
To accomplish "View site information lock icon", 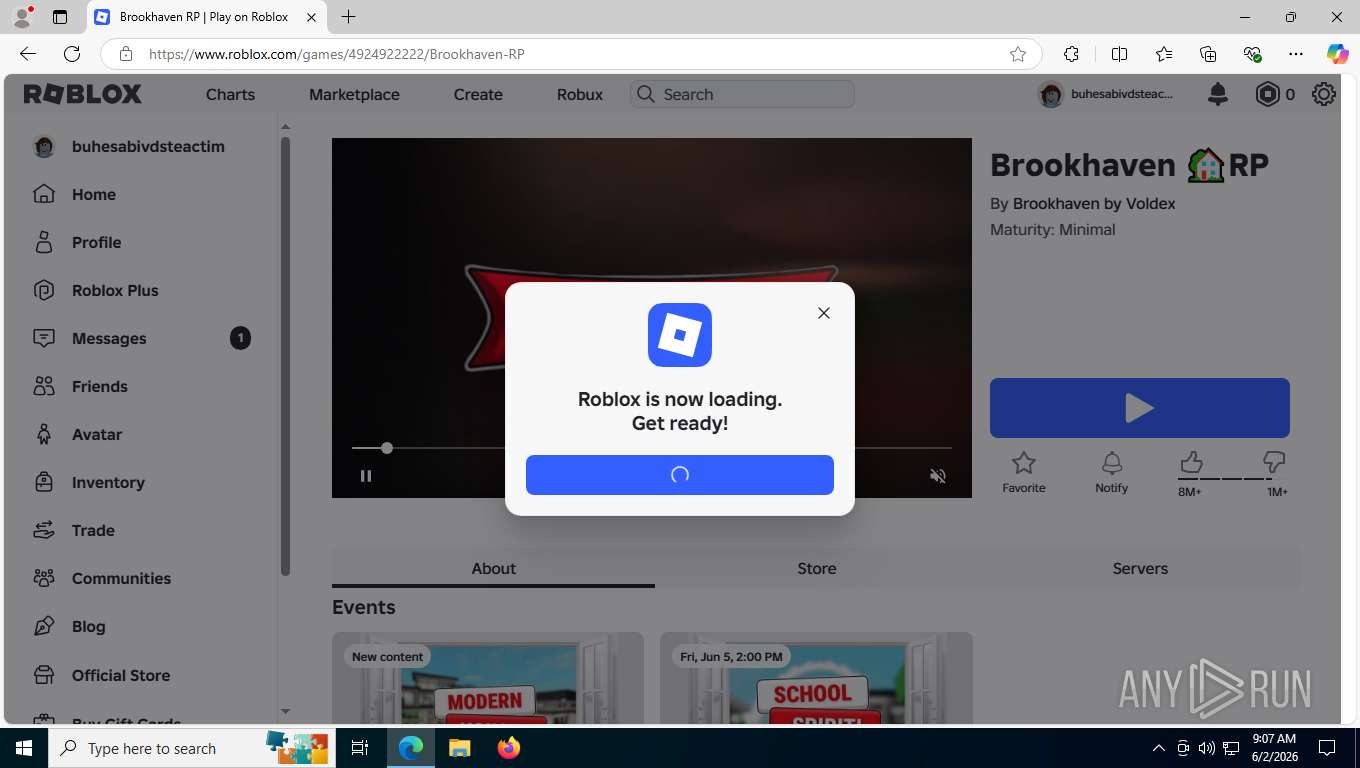I will point(126,54).
